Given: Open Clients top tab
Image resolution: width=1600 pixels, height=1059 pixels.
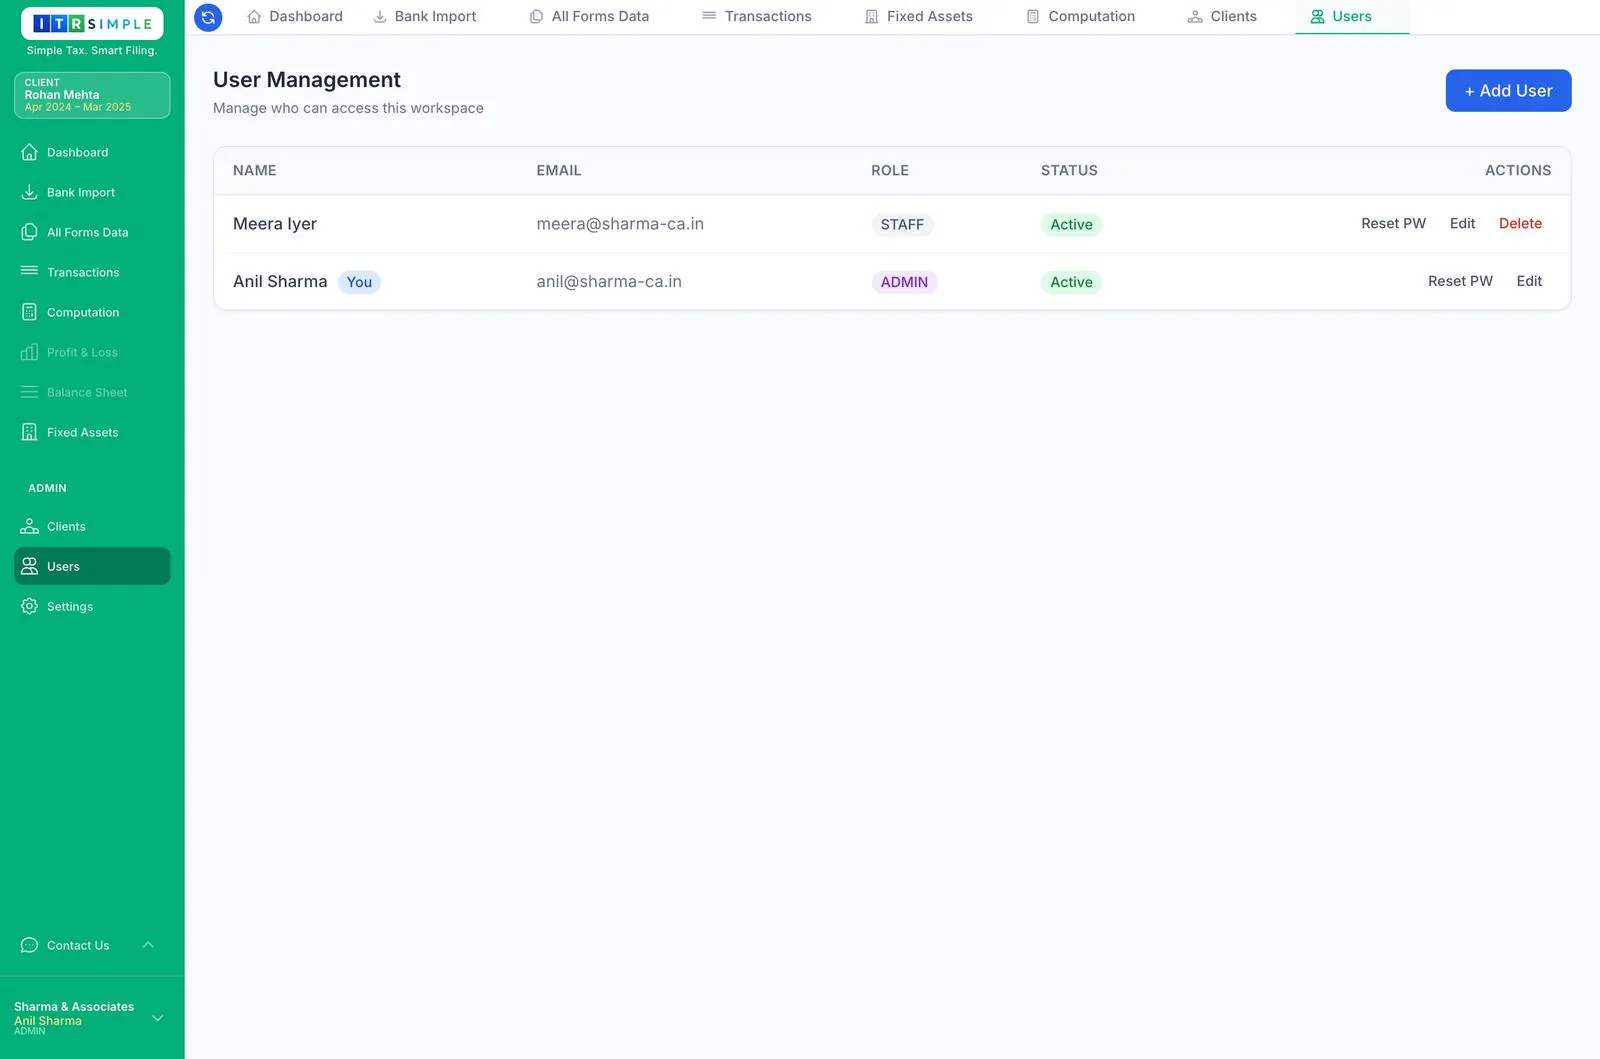Looking at the screenshot, I should pos(1222,17).
